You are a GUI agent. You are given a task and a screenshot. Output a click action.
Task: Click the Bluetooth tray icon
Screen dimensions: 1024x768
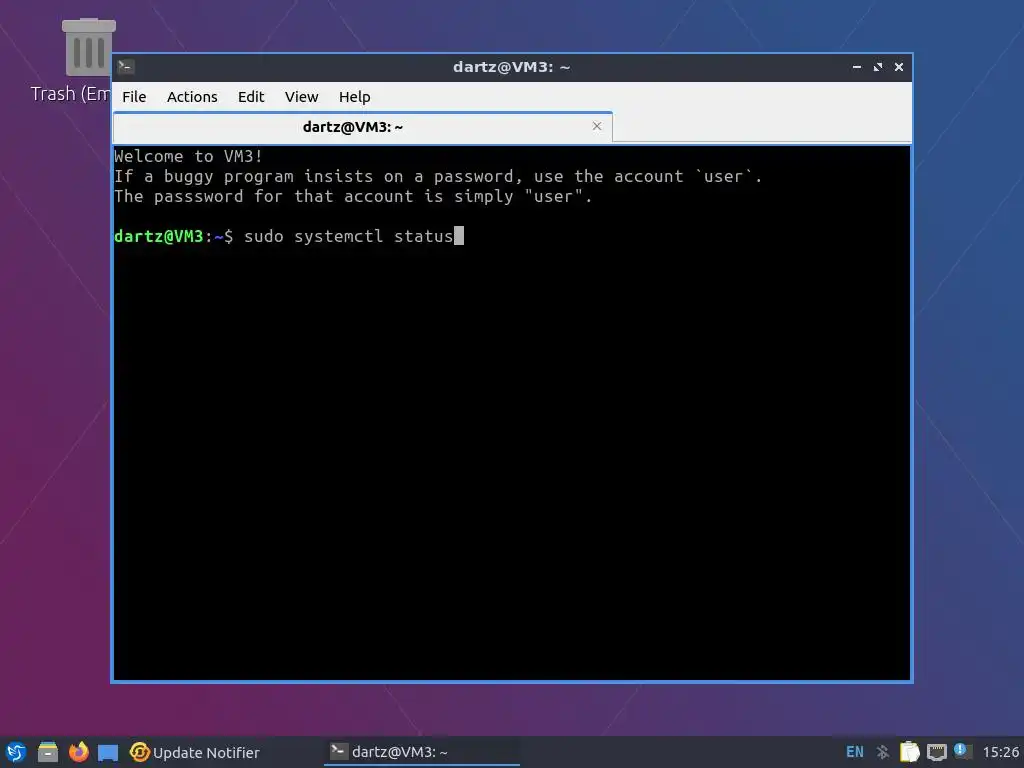(883, 752)
